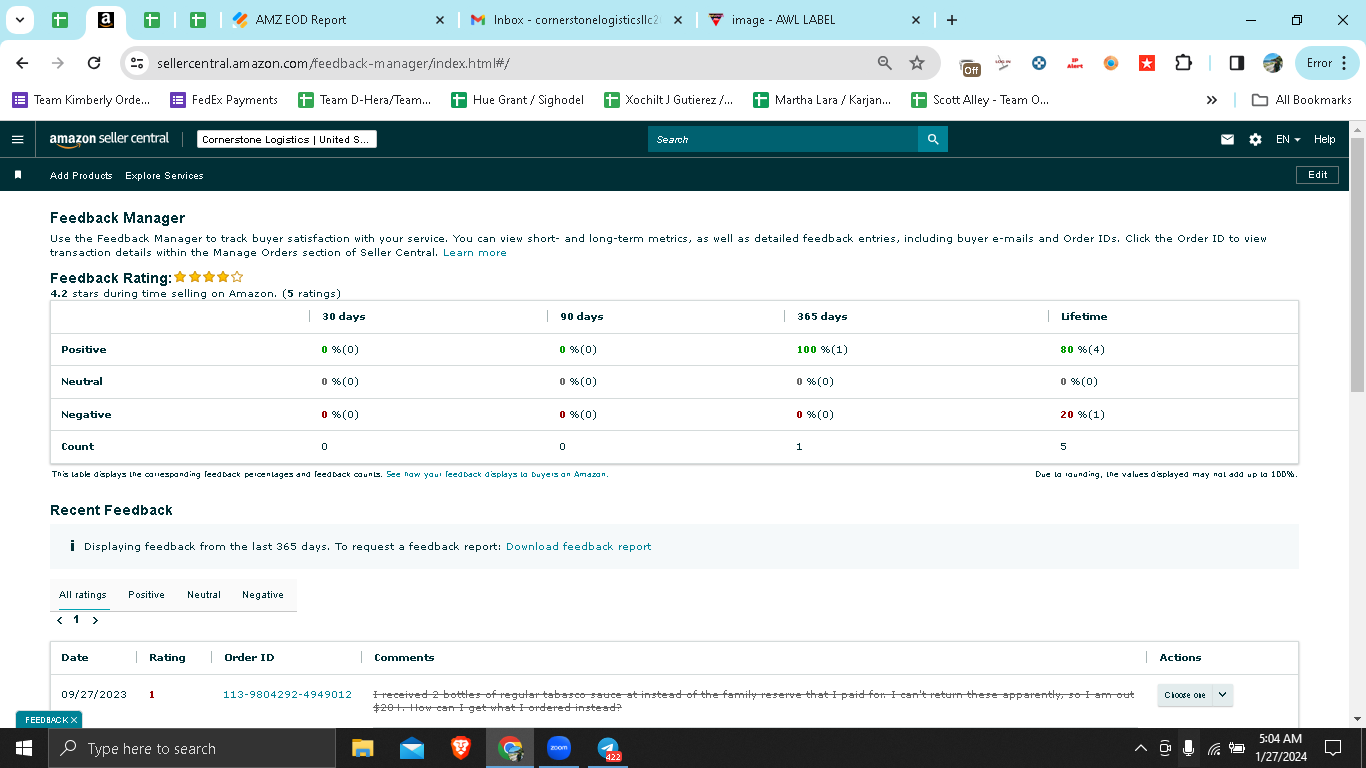Click Download feedback report link
This screenshot has width=1366, height=768.
pyautogui.click(x=578, y=547)
